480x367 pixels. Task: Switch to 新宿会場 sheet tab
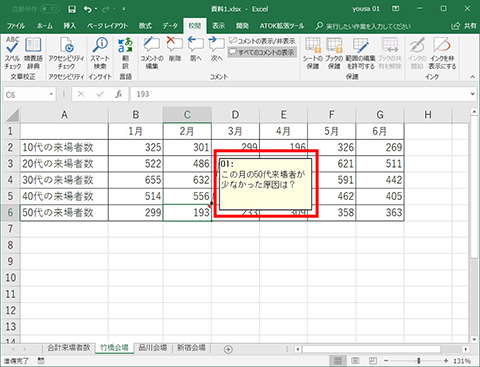191,348
